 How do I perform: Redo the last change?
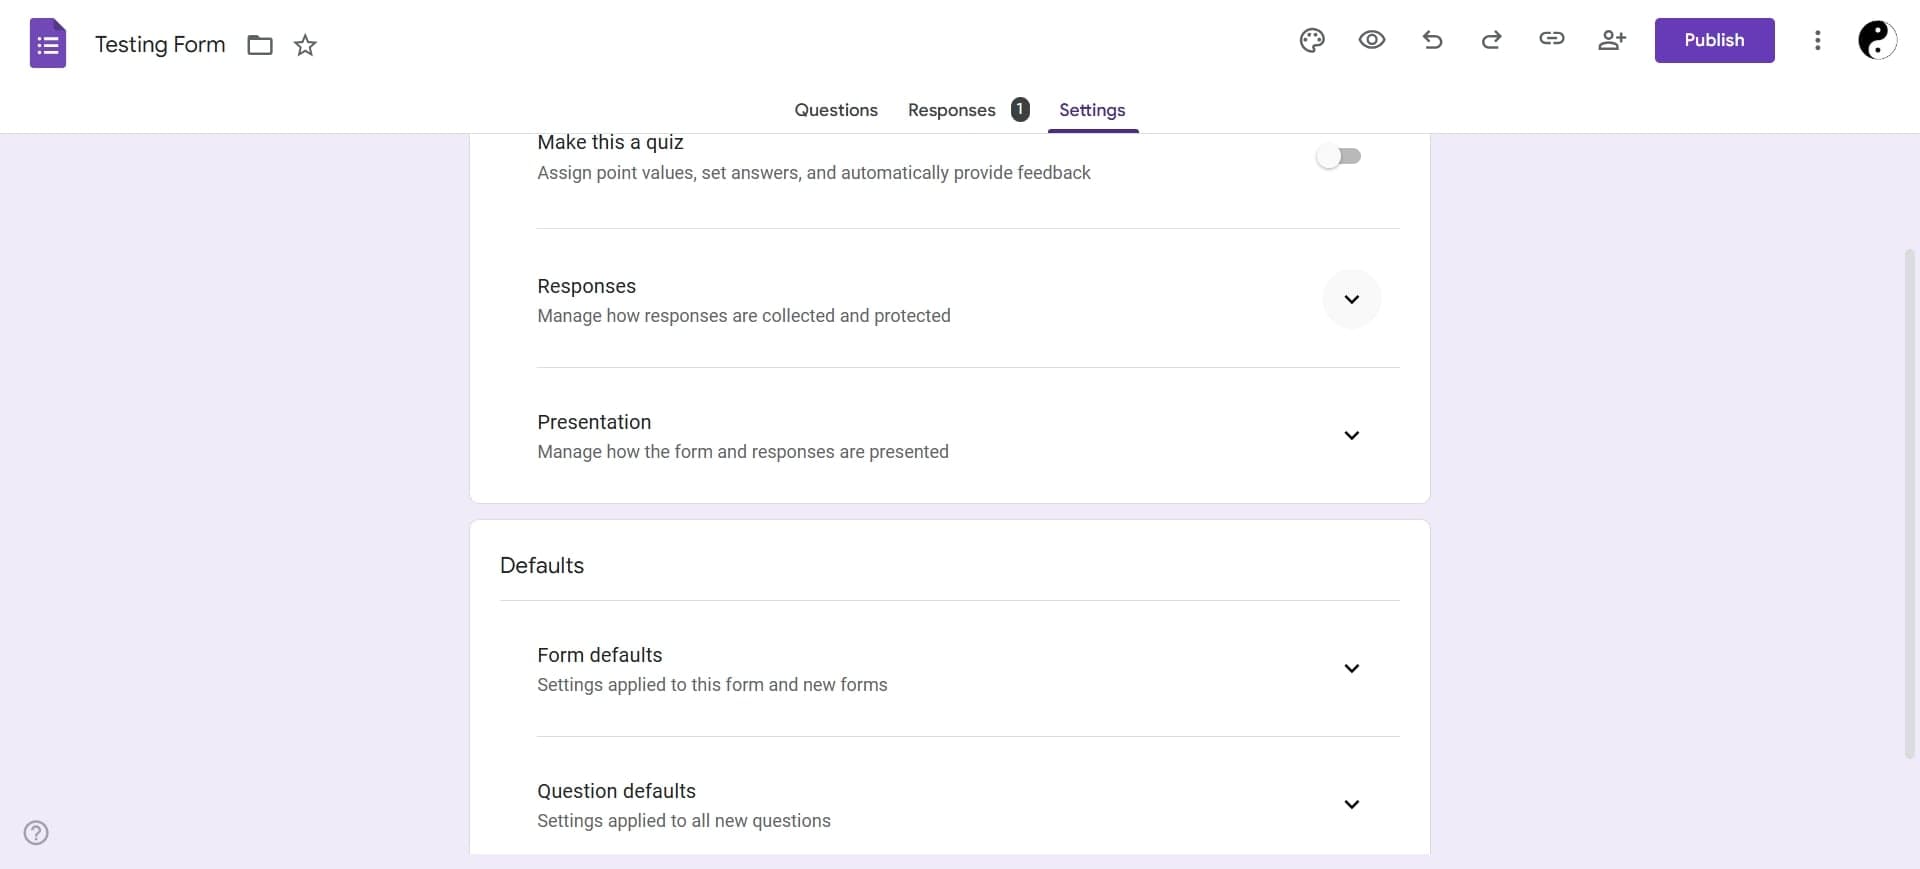pyautogui.click(x=1491, y=41)
